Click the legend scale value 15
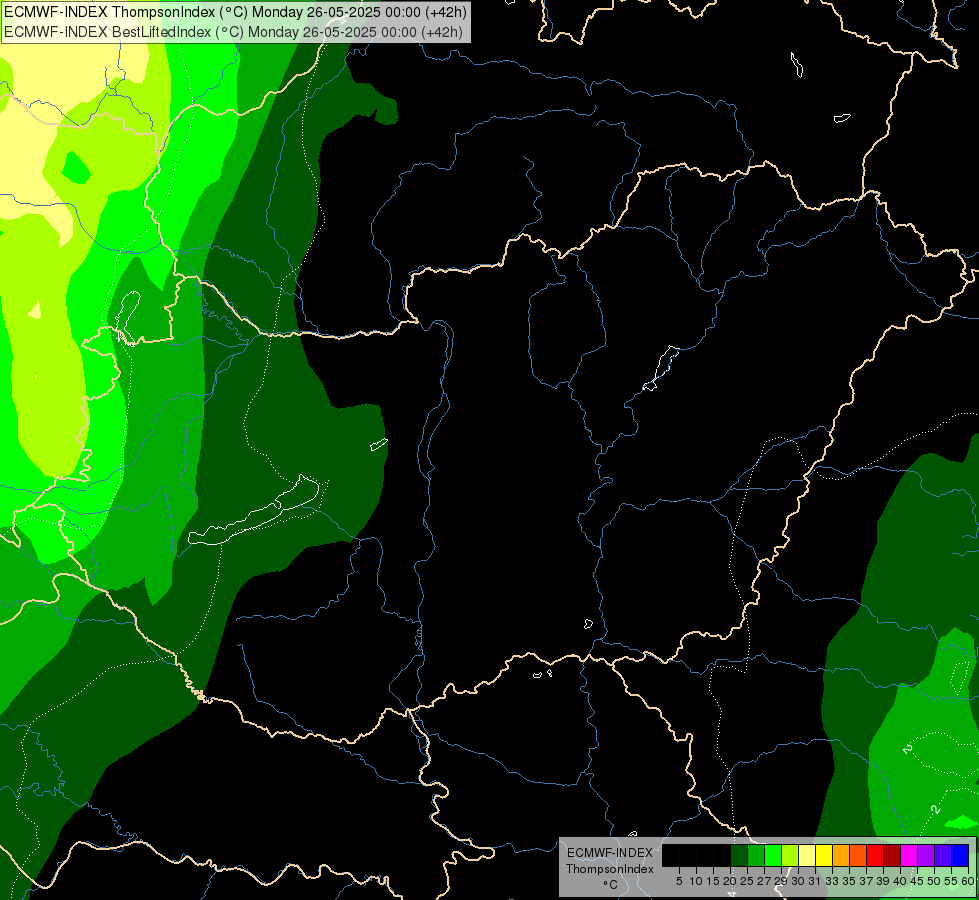 tap(713, 881)
